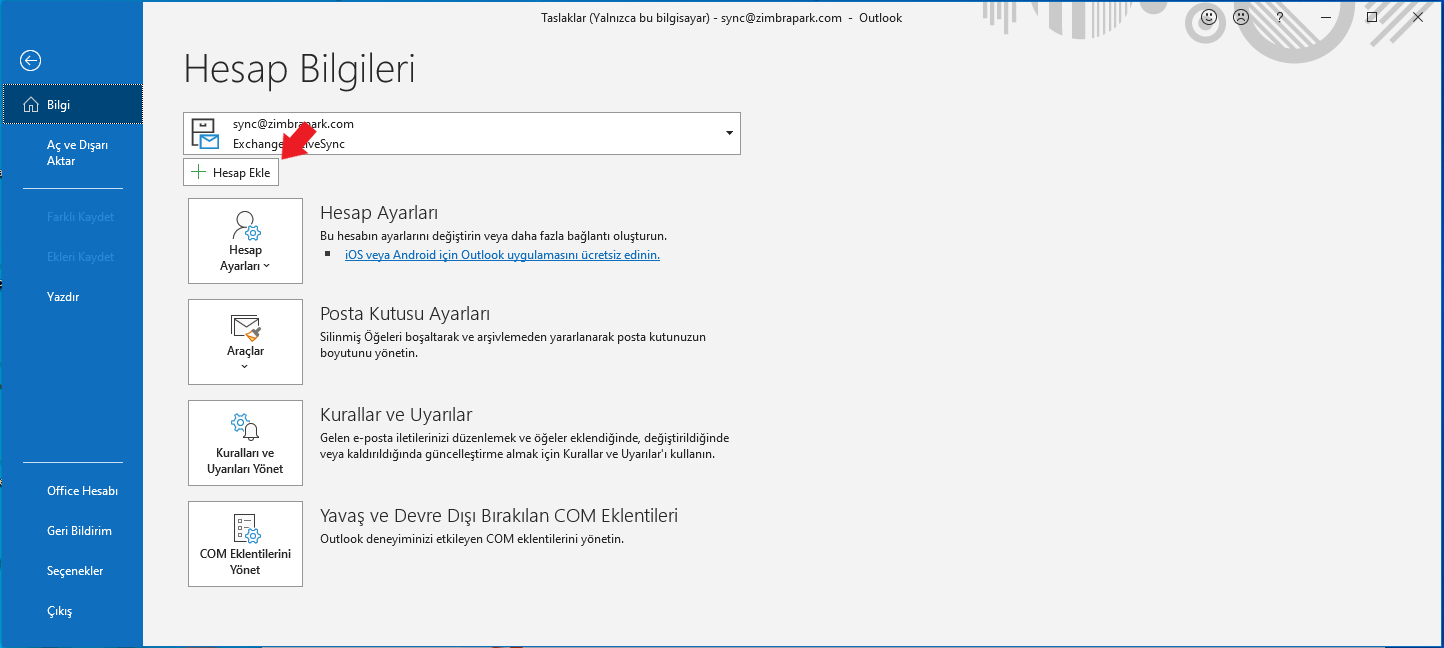
Task: Click the Posta Kutusu Ayarları heading
Action: (x=405, y=314)
